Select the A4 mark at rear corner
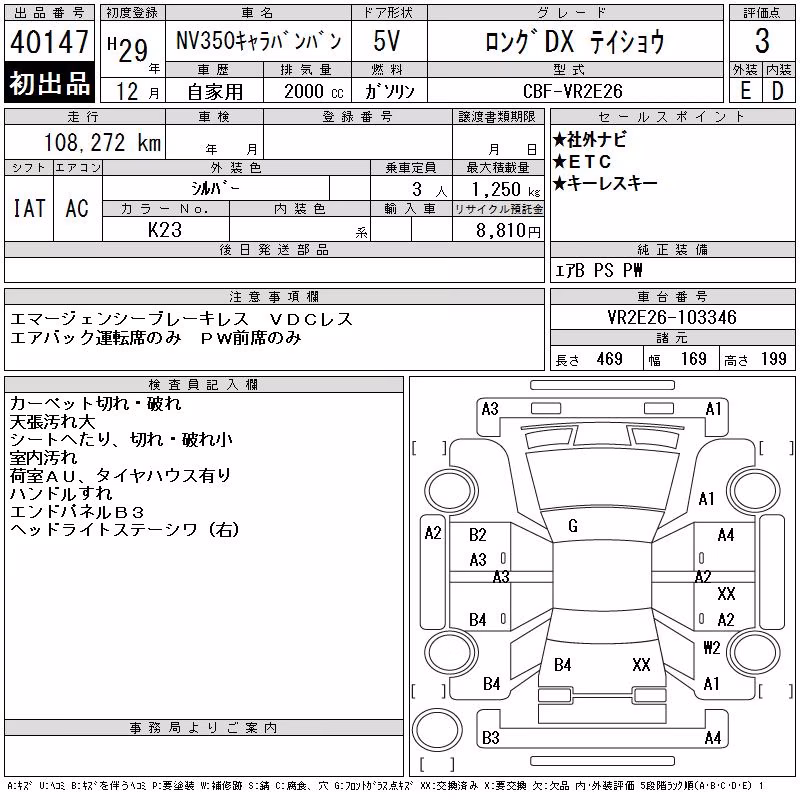800x800 pixels. 713,738
